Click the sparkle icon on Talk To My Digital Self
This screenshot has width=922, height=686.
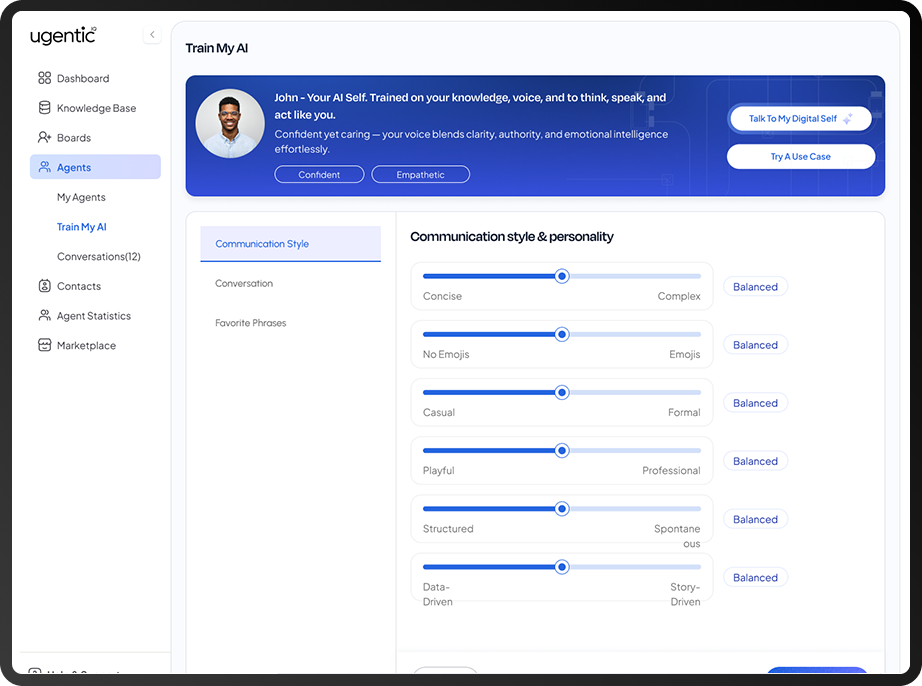click(847, 119)
